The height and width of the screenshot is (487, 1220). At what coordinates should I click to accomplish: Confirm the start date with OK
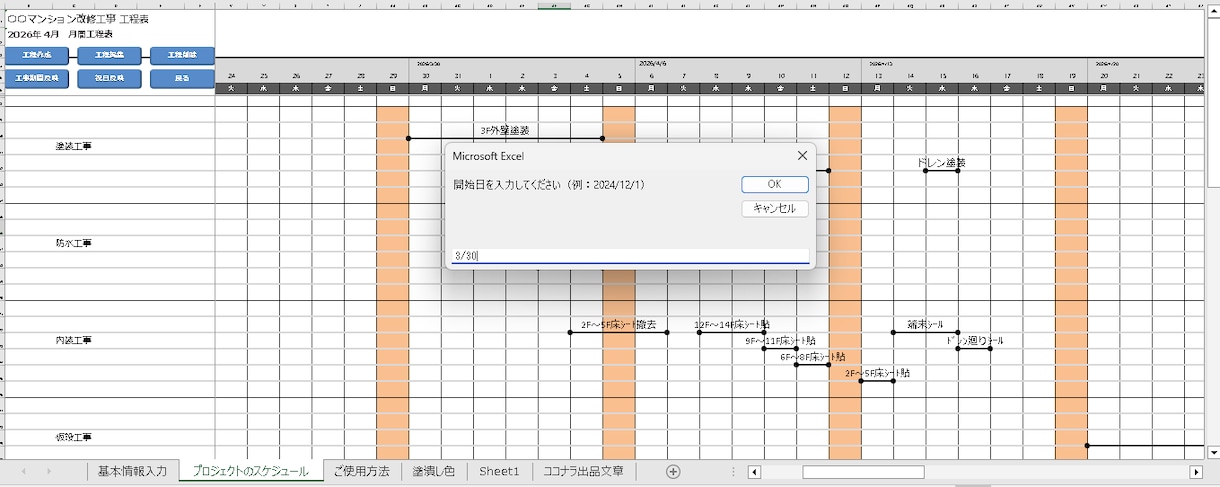pyautogui.click(x=775, y=185)
